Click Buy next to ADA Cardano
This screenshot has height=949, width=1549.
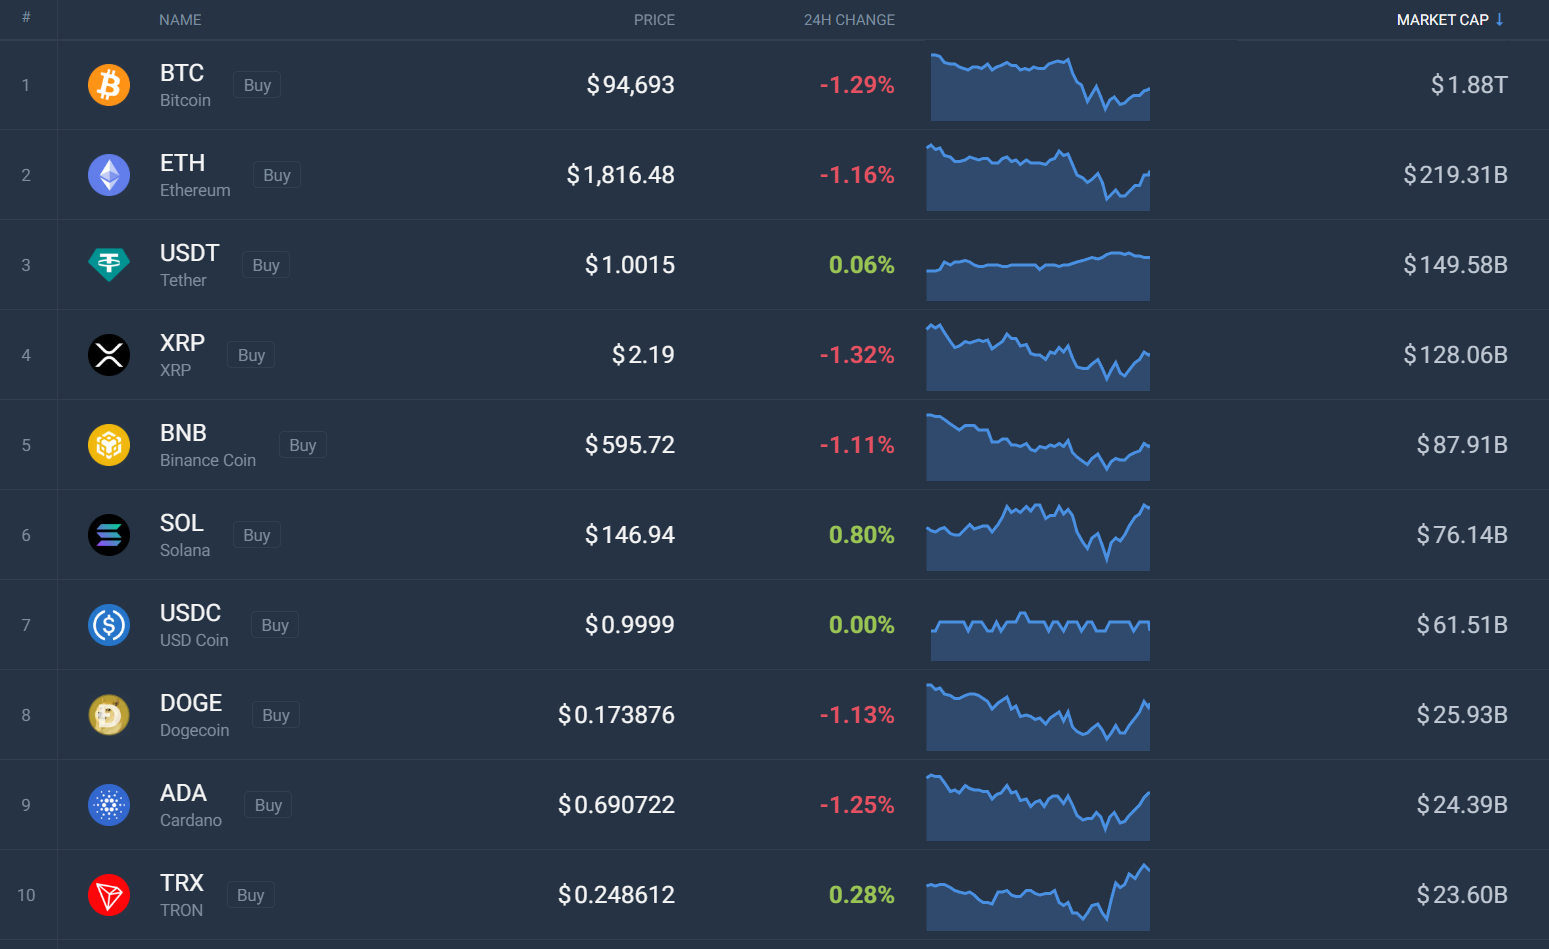(x=268, y=805)
